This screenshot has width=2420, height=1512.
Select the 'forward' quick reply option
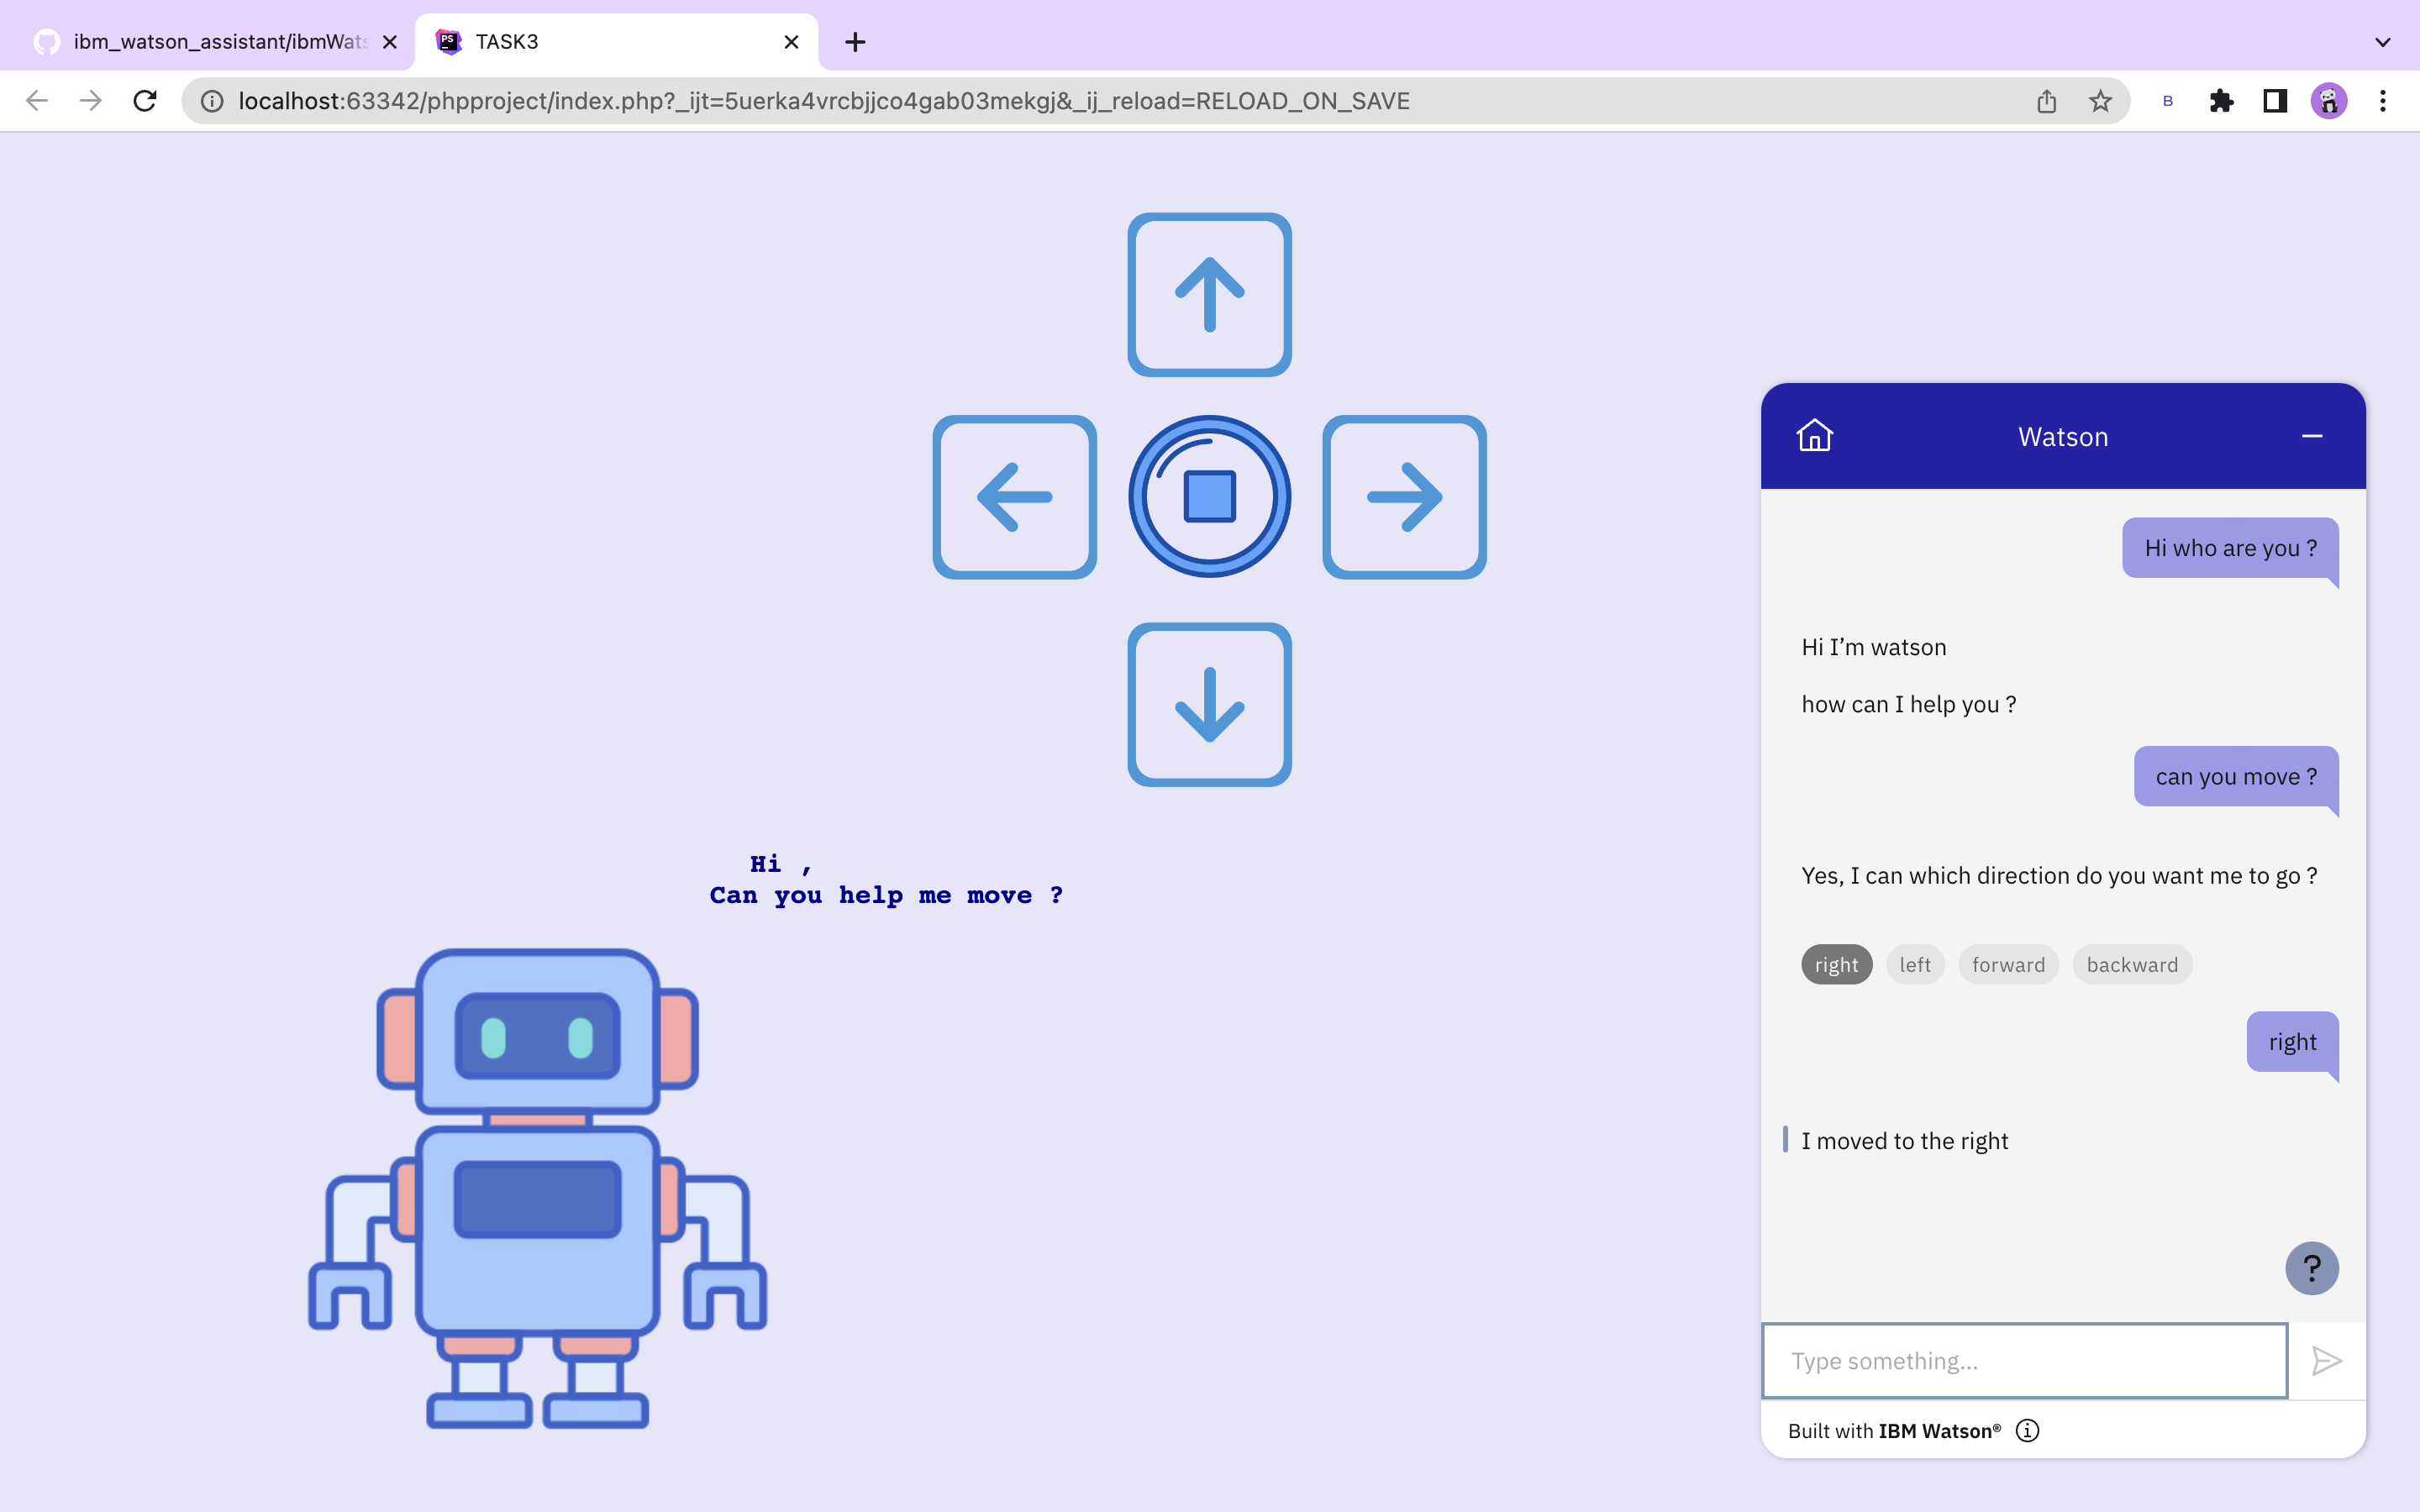pos(2008,963)
